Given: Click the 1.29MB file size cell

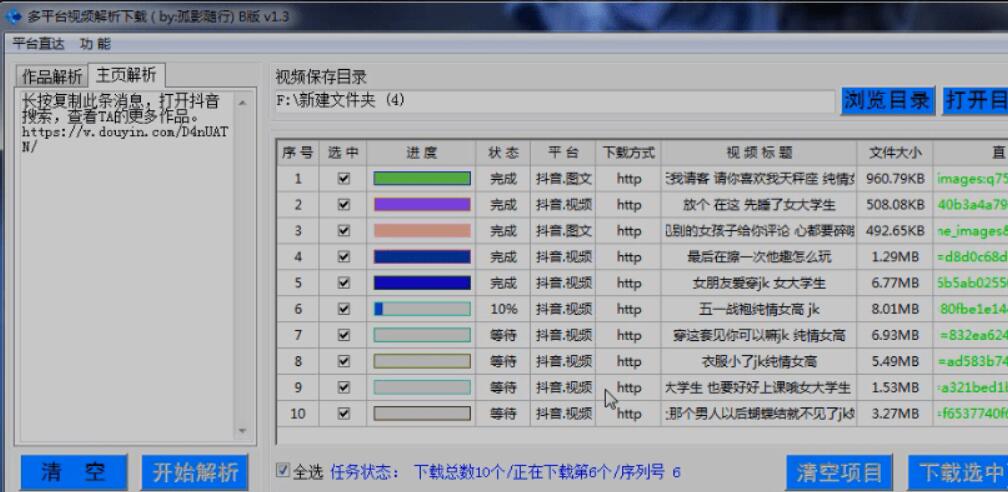Looking at the screenshot, I should (x=895, y=257).
